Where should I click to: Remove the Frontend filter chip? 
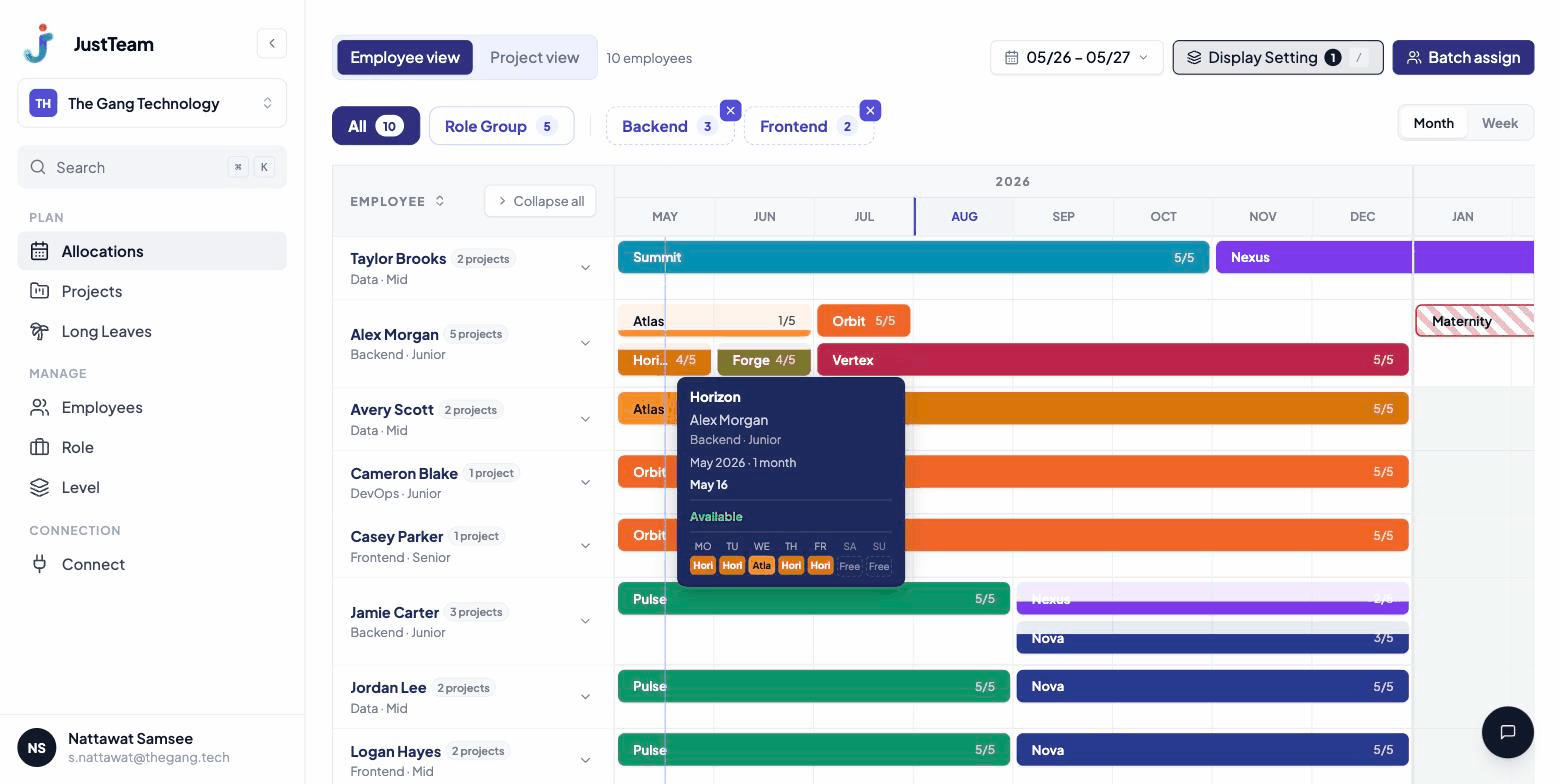click(x=870, y=110)
